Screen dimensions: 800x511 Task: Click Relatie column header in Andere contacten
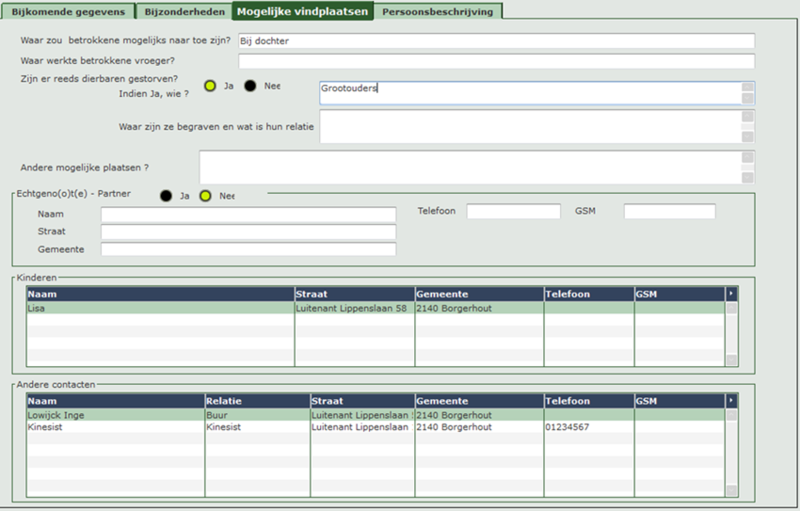tap(256, 400)
